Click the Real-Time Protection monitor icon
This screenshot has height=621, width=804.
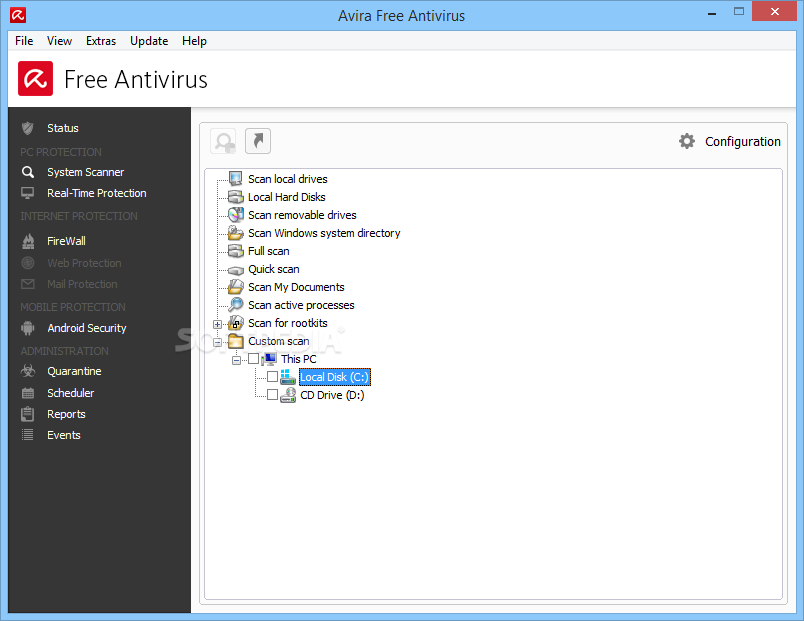[x=28, y=193]
